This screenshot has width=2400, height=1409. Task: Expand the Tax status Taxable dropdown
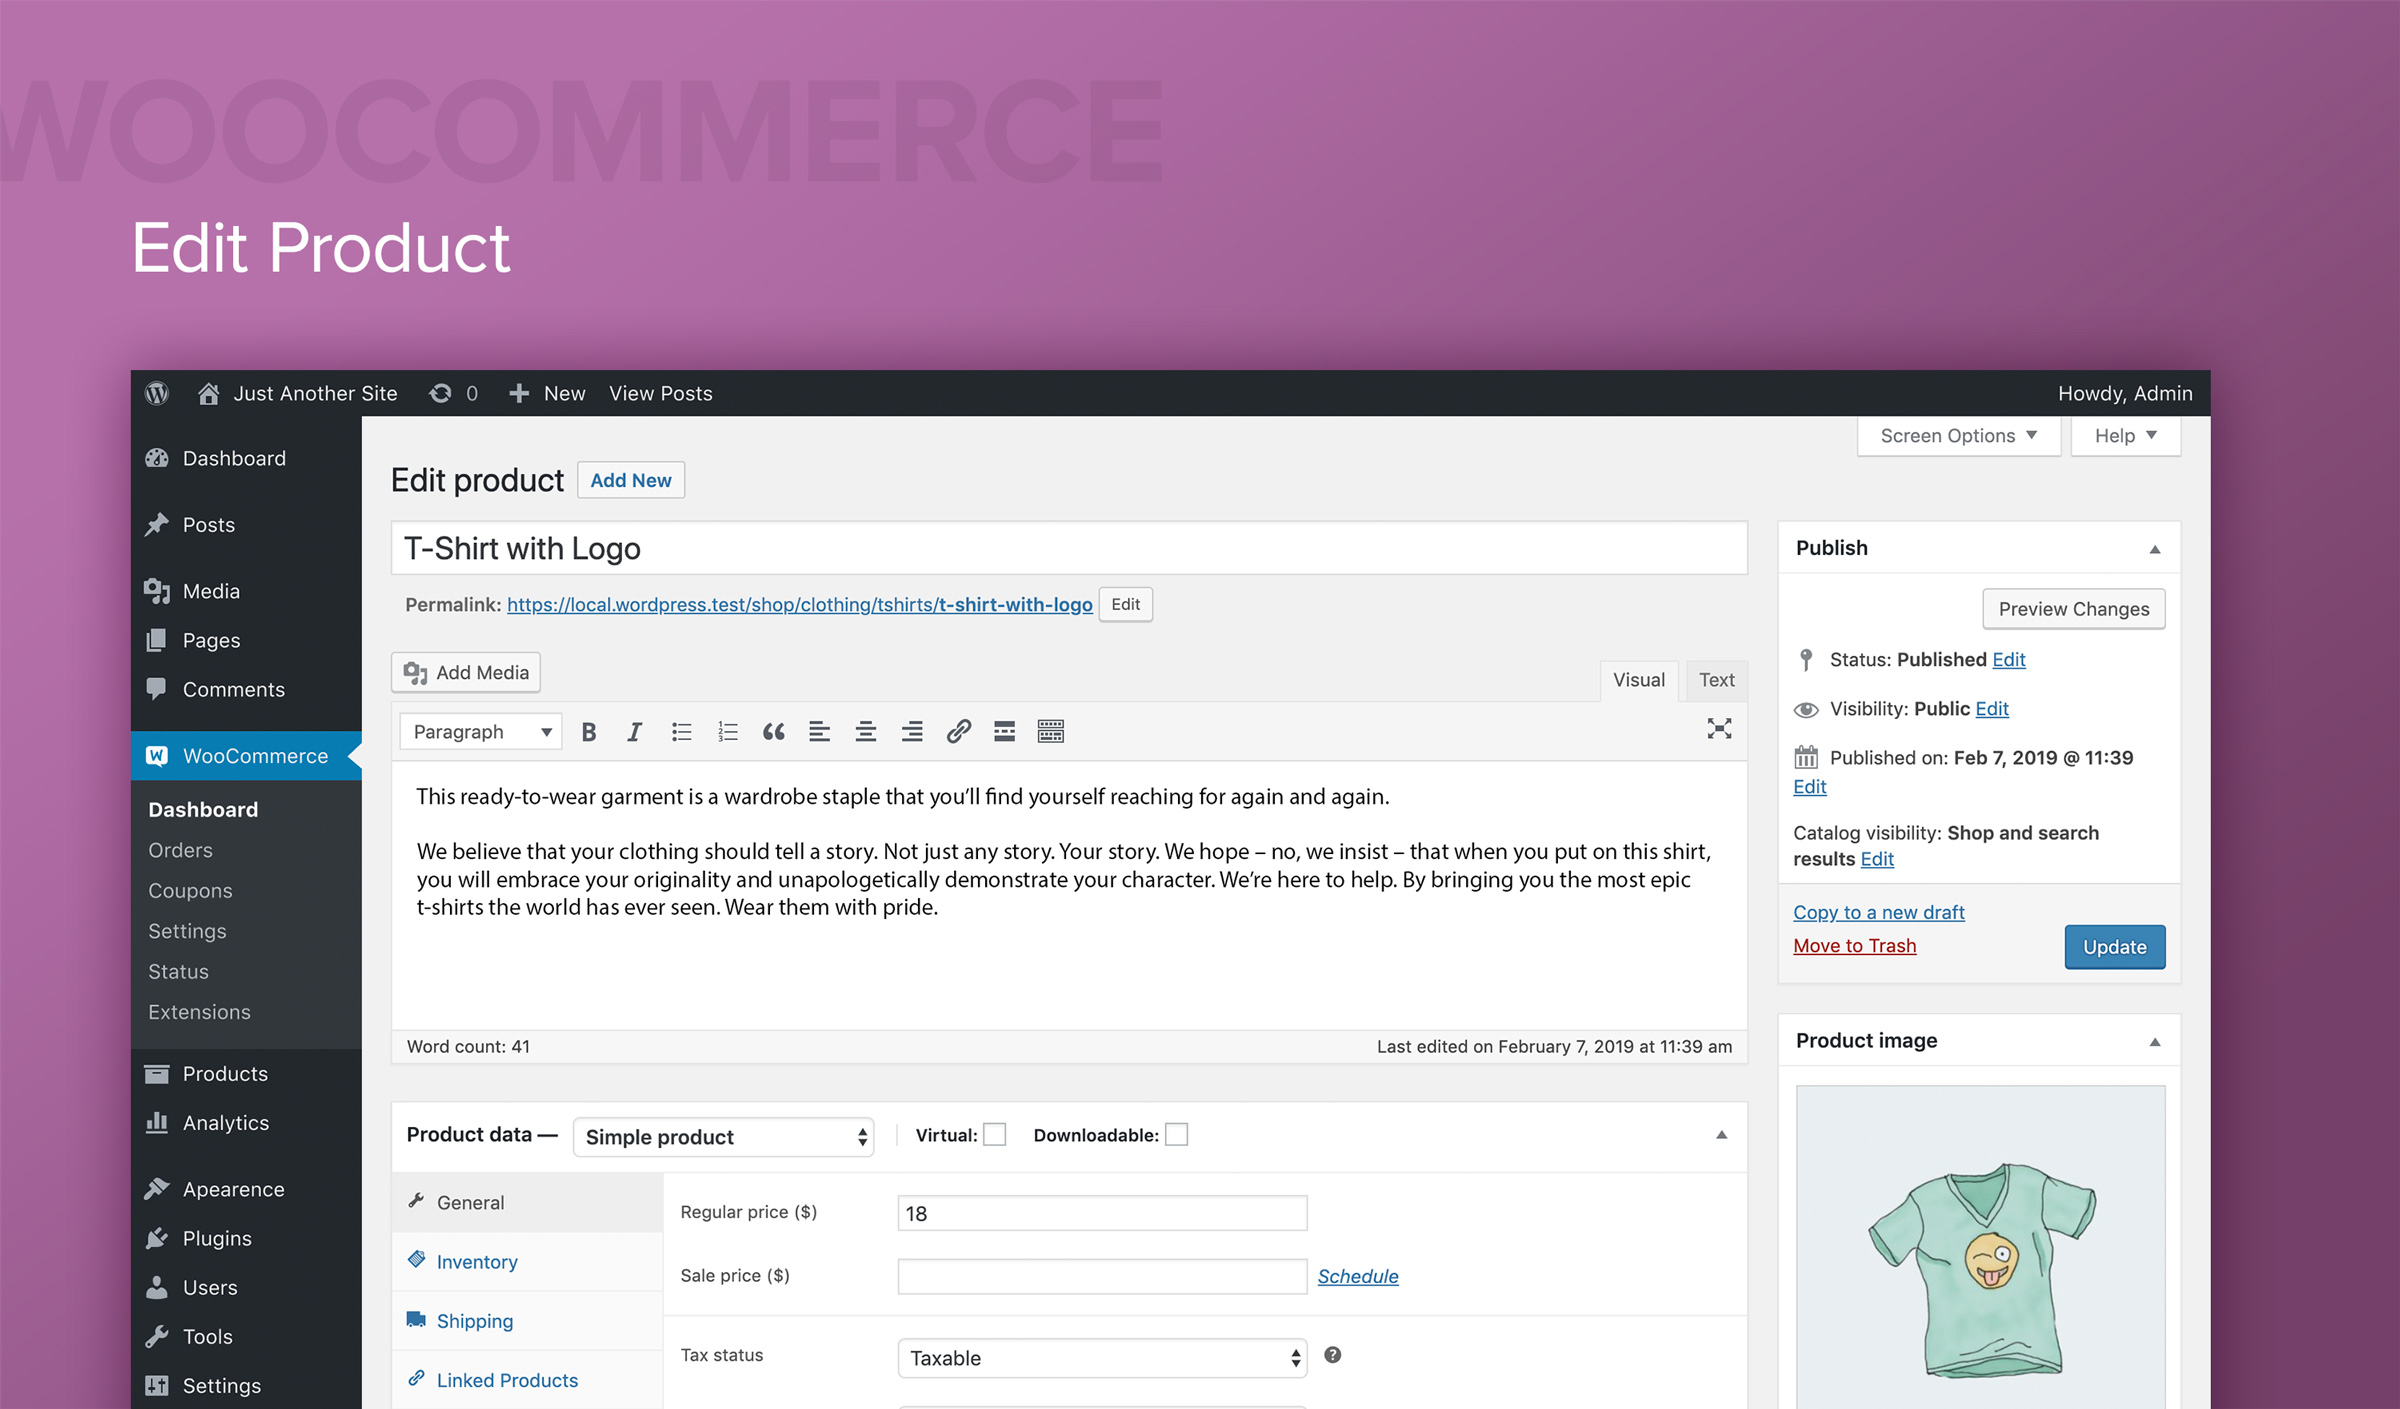1102,1358
